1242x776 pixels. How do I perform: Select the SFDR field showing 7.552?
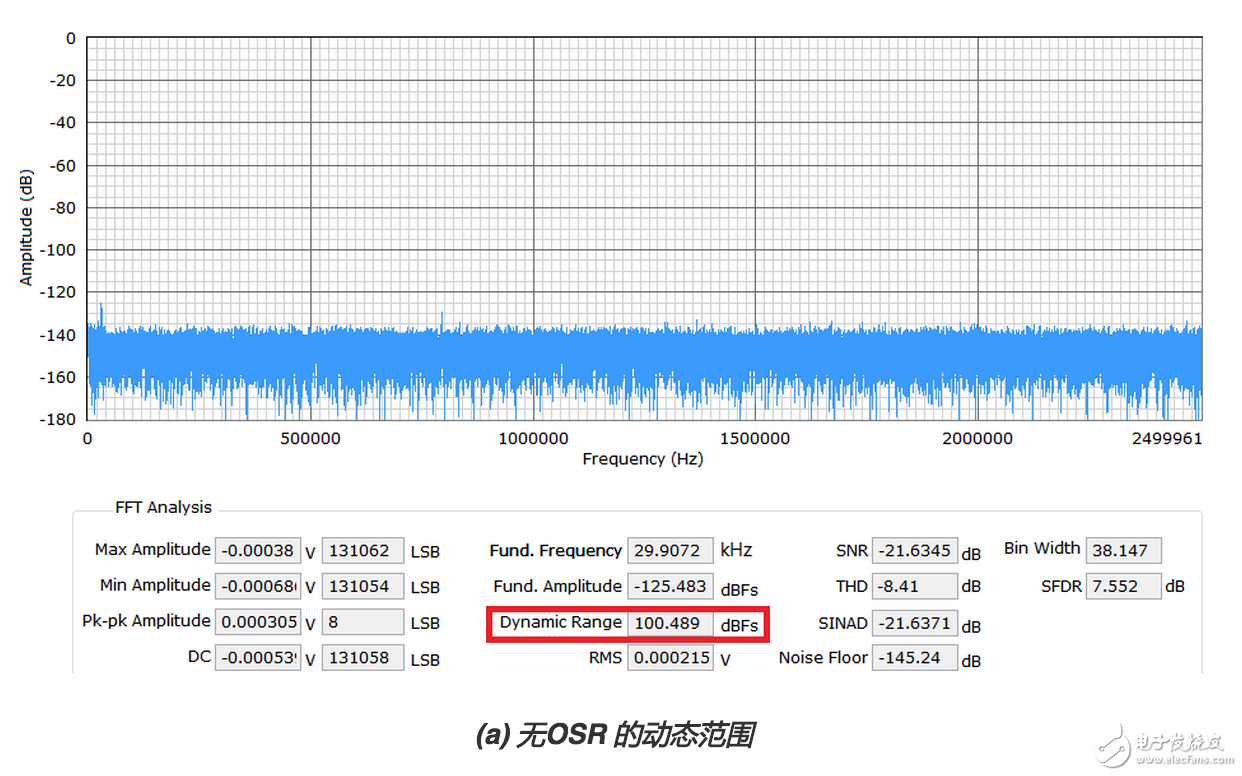(x=1123, y=586)
